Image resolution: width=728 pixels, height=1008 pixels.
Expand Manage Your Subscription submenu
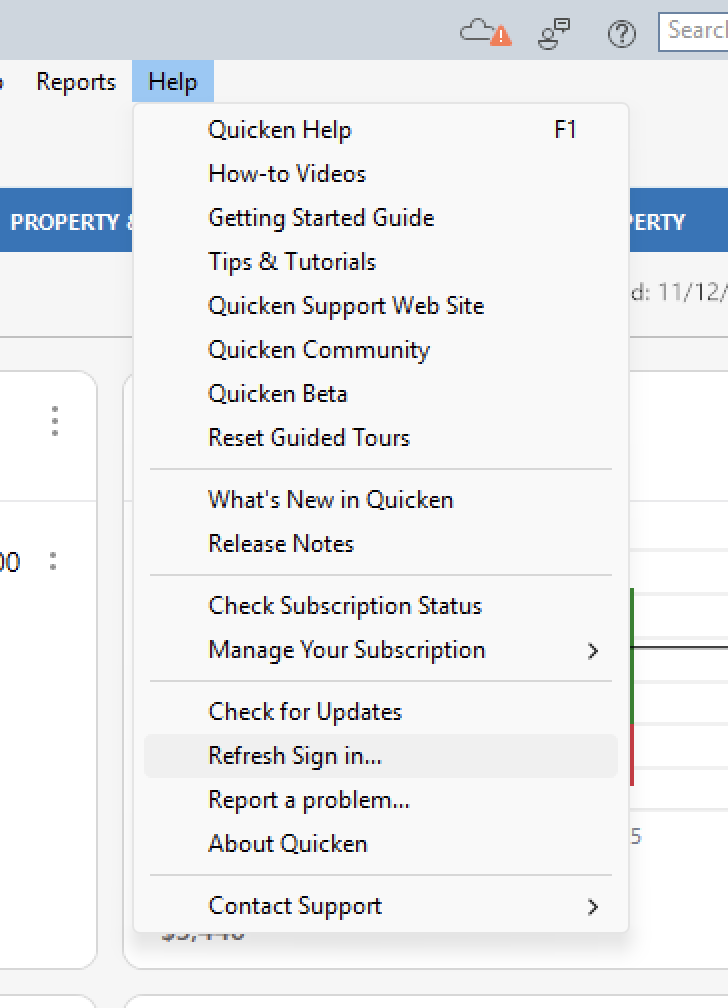tap(381, 650)
